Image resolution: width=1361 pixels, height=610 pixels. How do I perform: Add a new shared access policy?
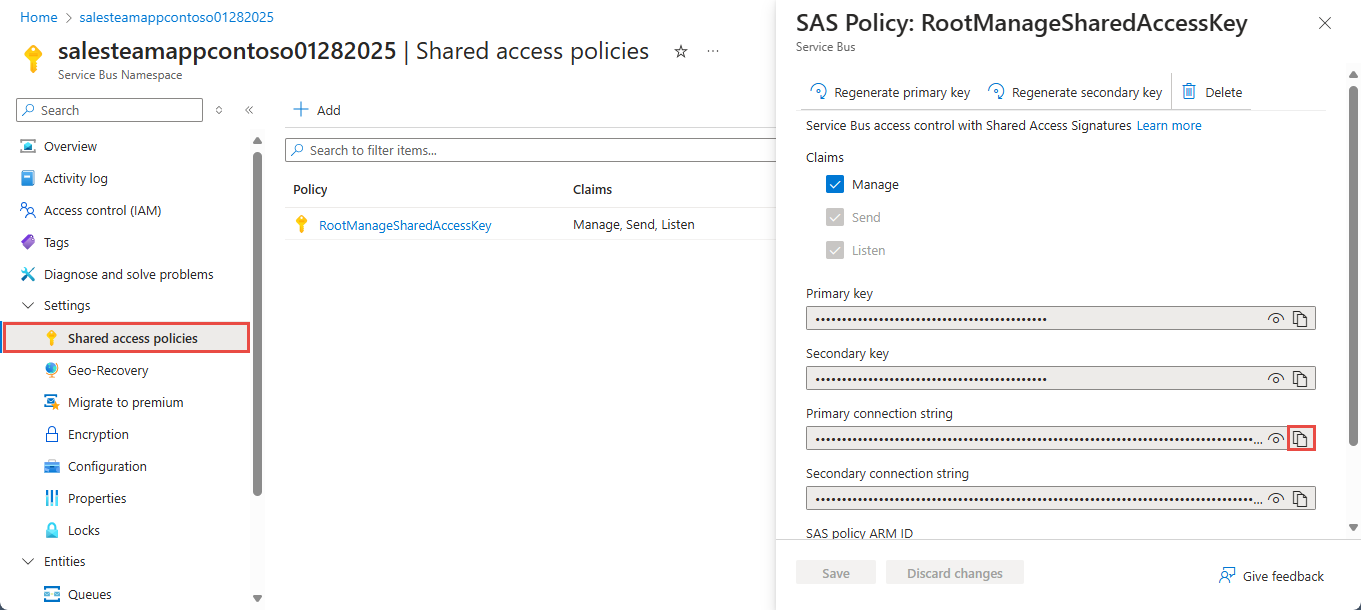pyautogui.click(x=317, y=110)
